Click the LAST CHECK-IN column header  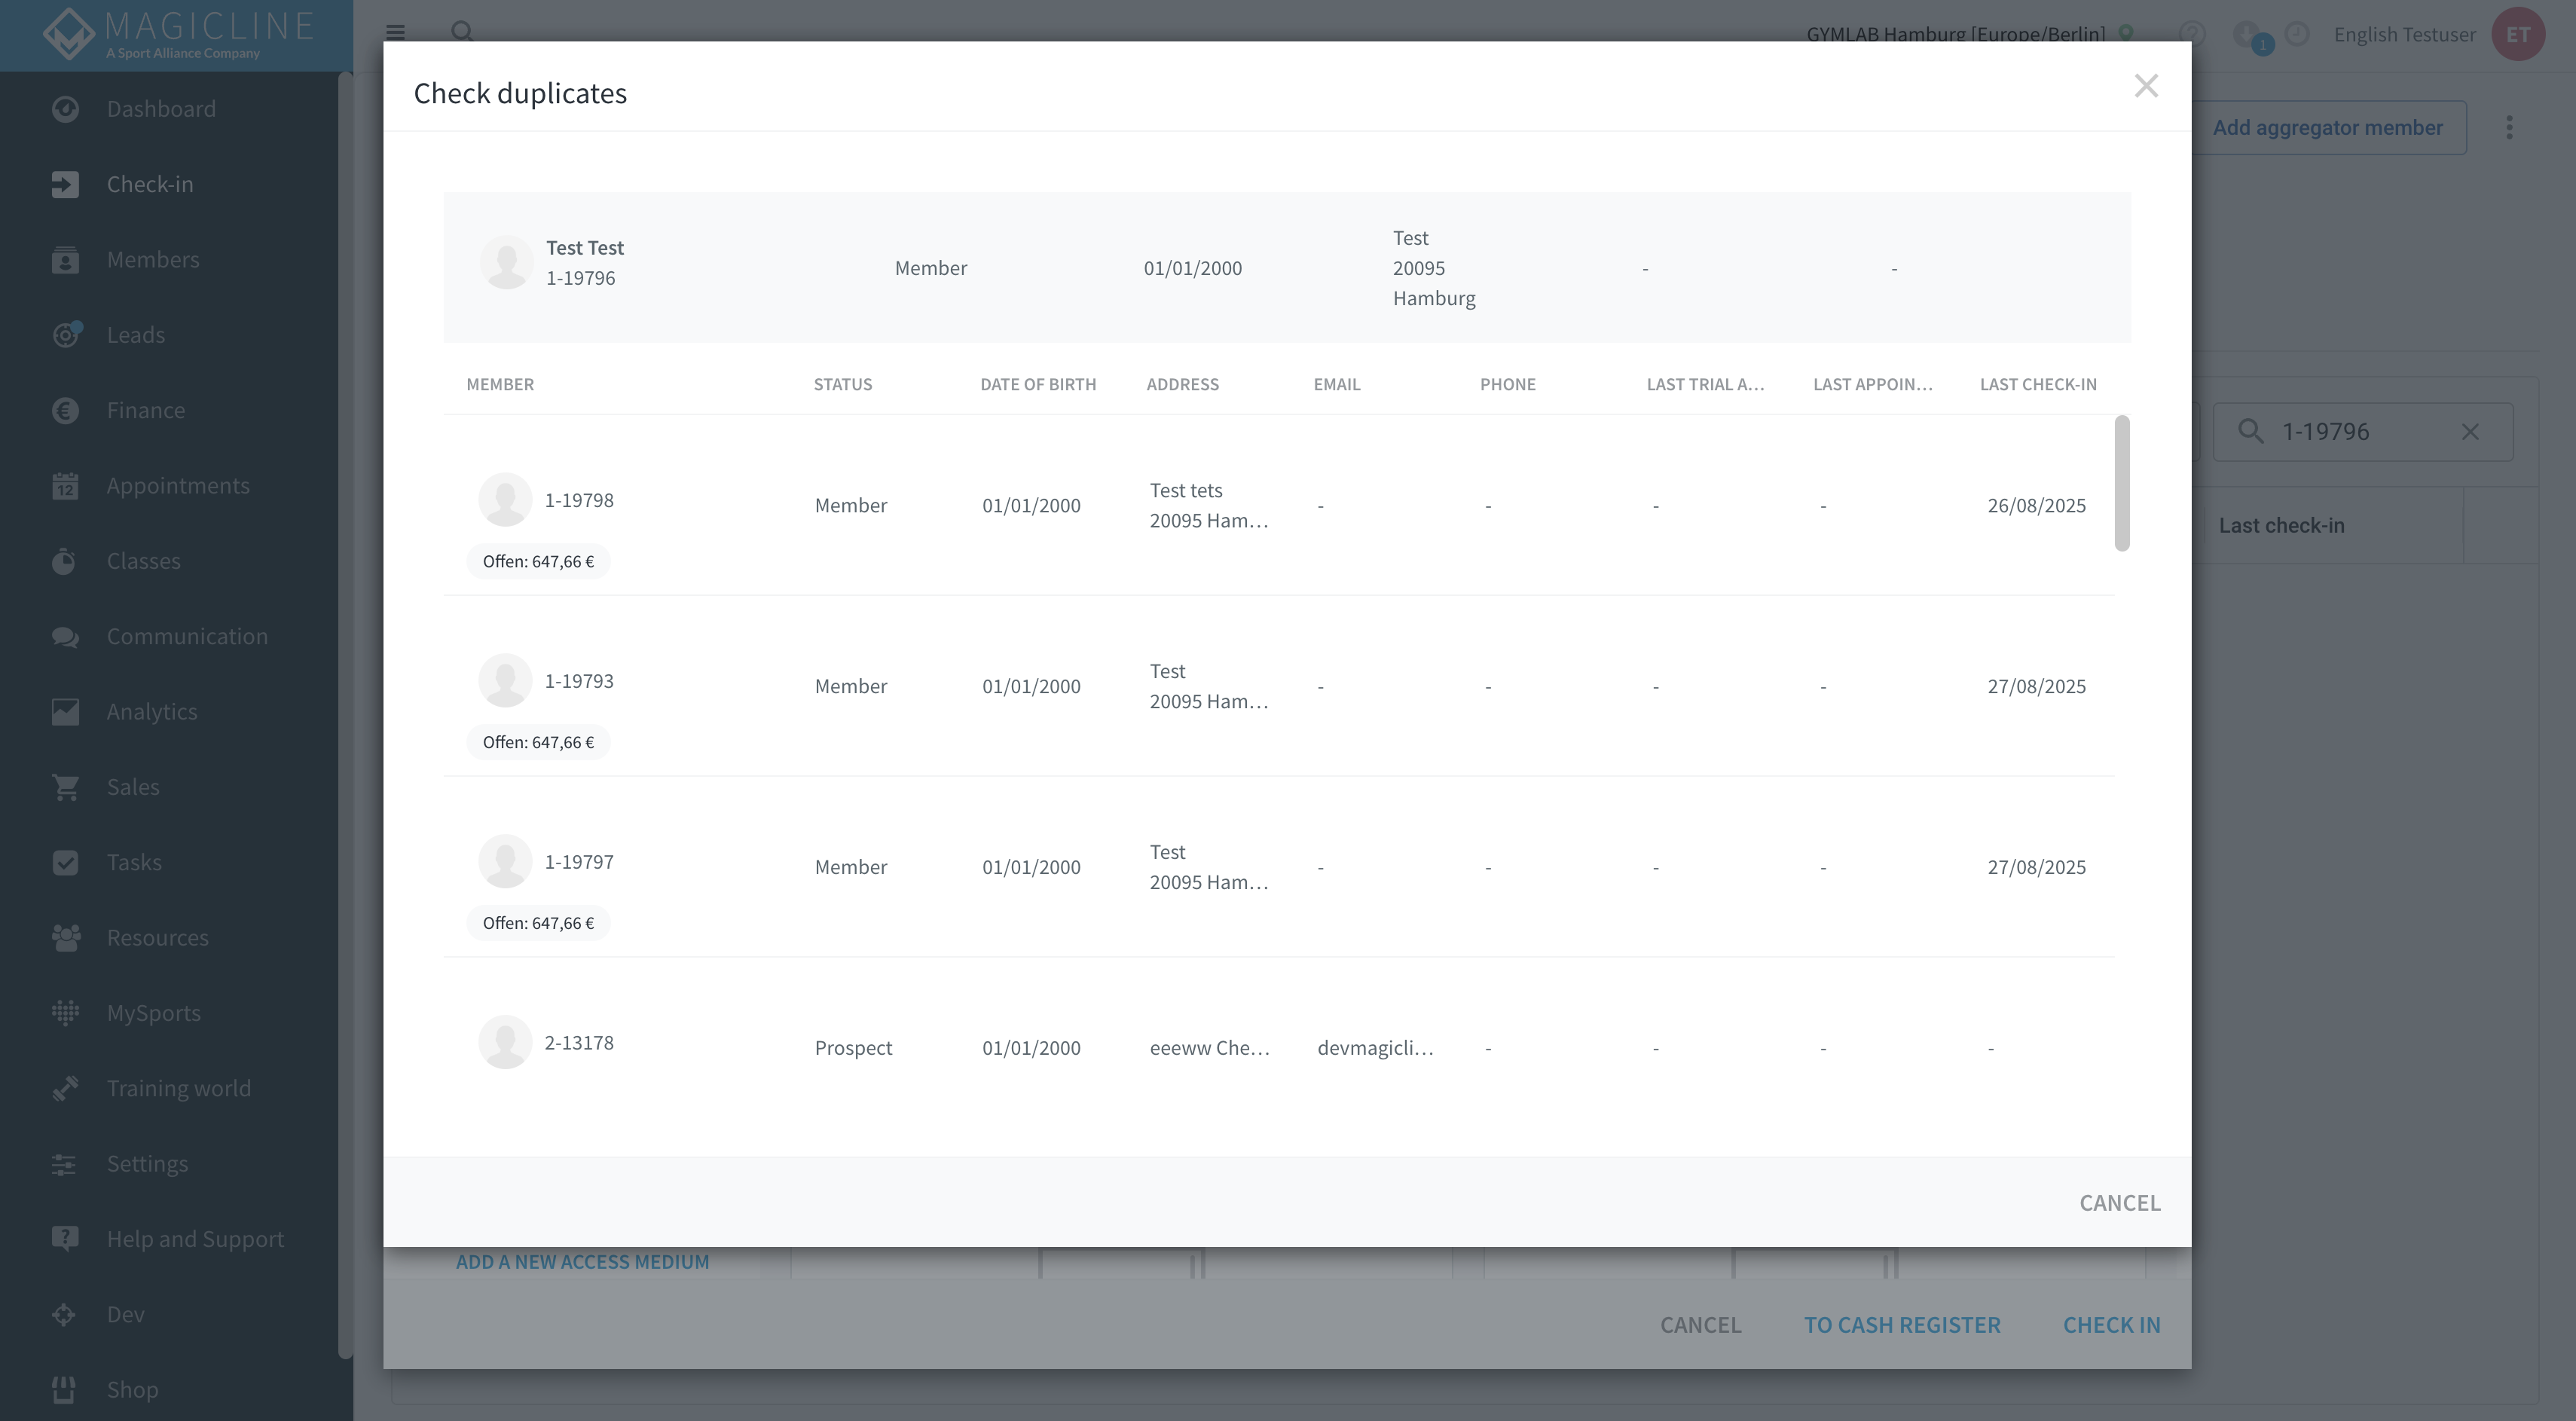coord(2038,384)
